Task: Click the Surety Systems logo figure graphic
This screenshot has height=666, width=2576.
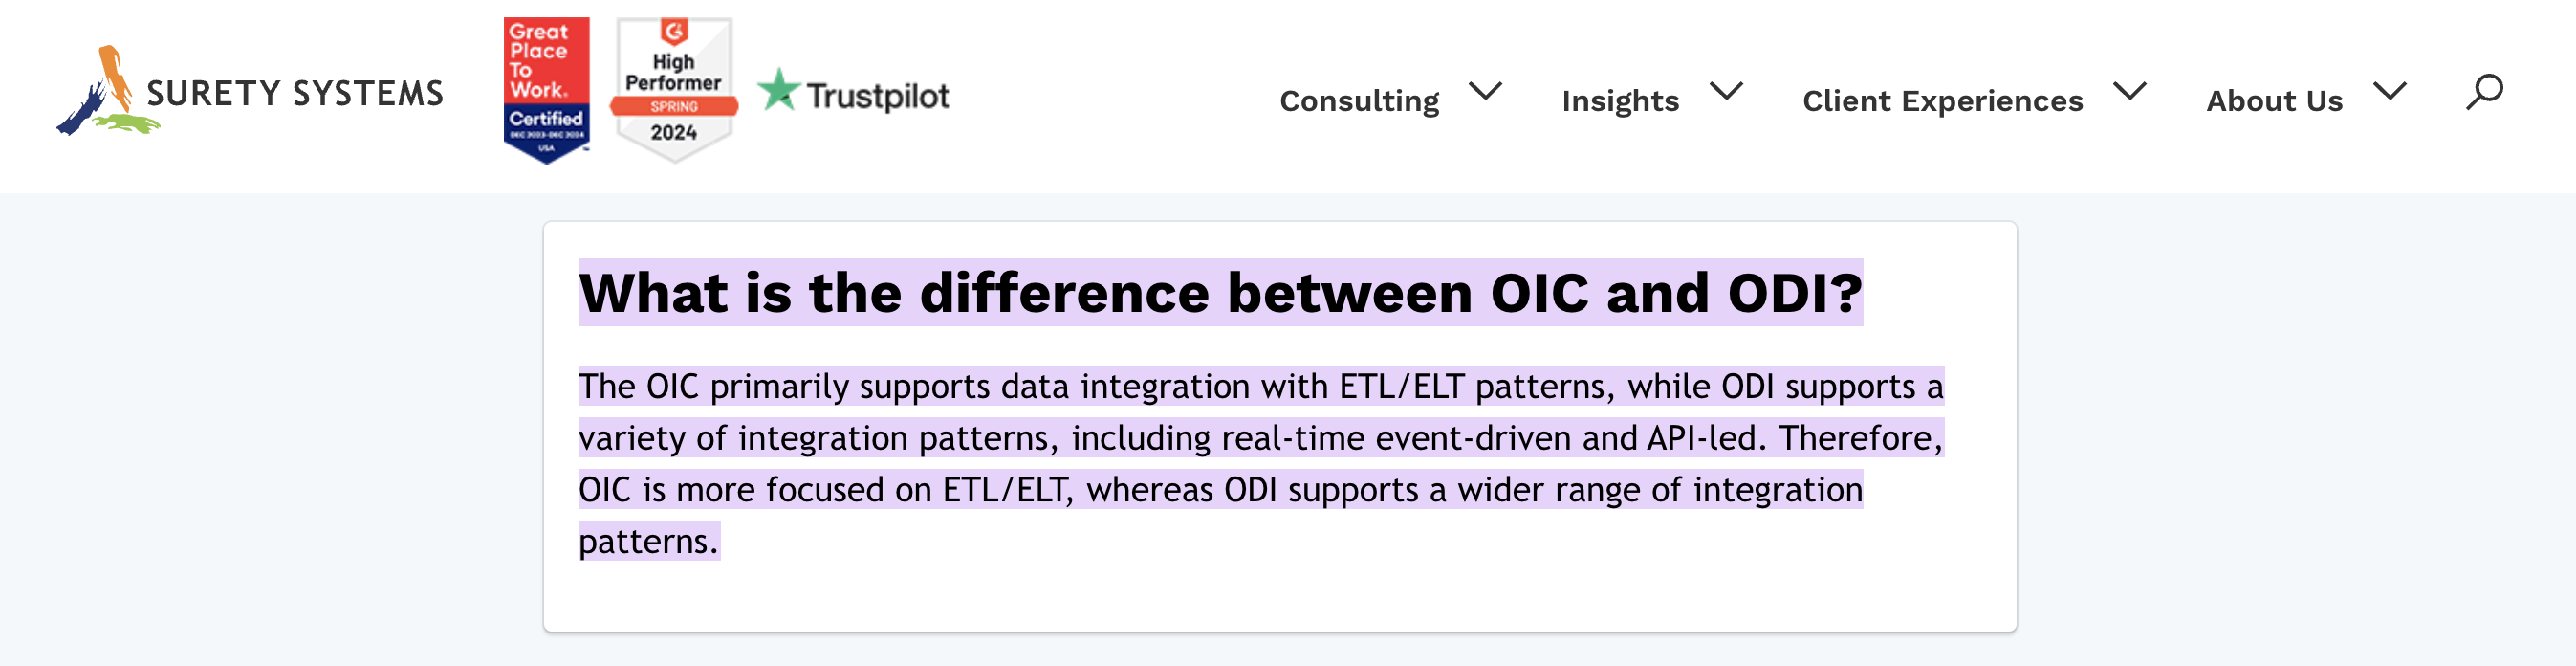Action: (105, 91)
